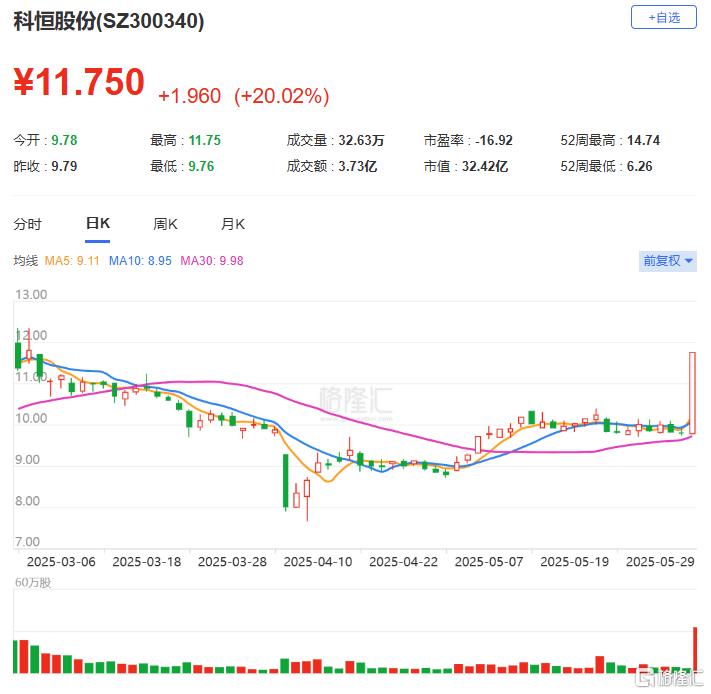Click the 2025-03-18 date axis label
The height and width of the screenshot is (694, 711).
(x=146, y=562)
